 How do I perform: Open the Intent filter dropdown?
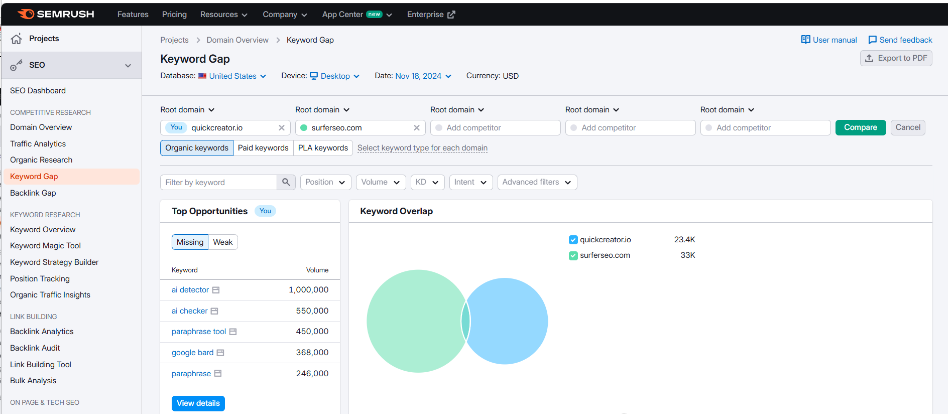(x=471, y=182)
